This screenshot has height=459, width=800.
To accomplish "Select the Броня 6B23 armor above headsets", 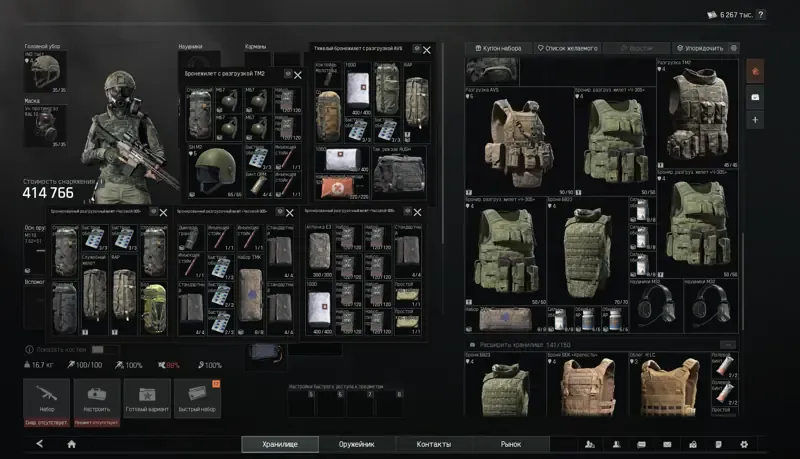I will (x=587, y=251).
